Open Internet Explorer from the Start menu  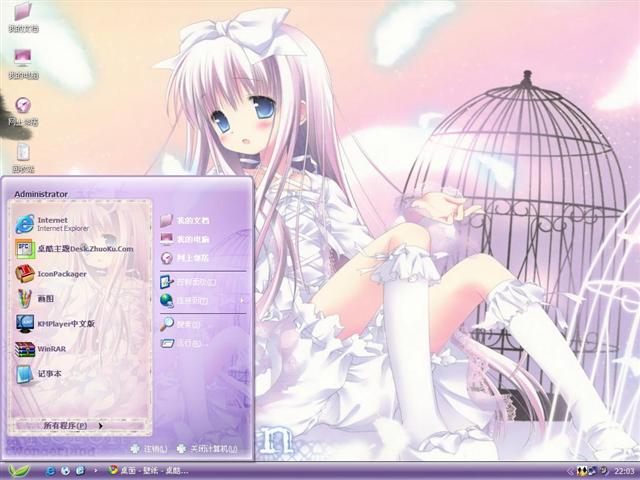click(60, 222)
